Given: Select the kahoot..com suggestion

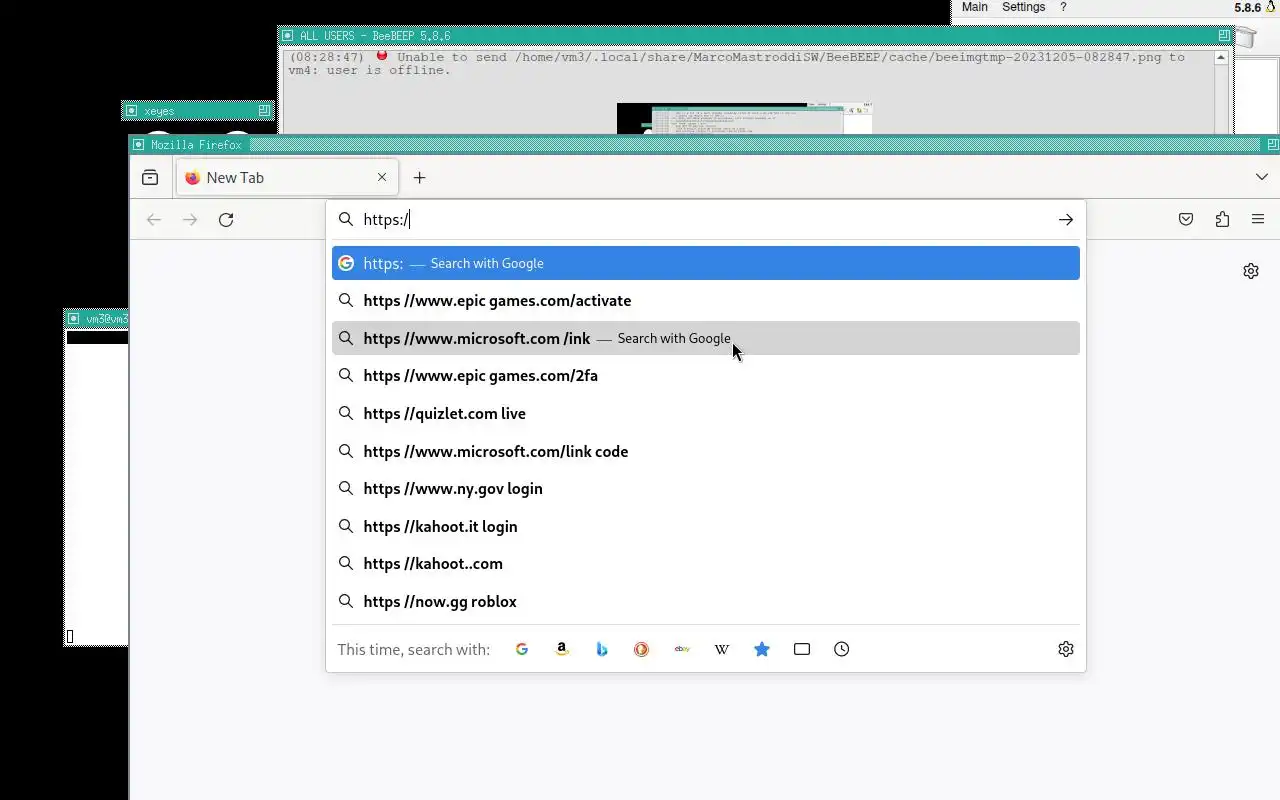Looking at the screenshot, I should pos(706,563).
